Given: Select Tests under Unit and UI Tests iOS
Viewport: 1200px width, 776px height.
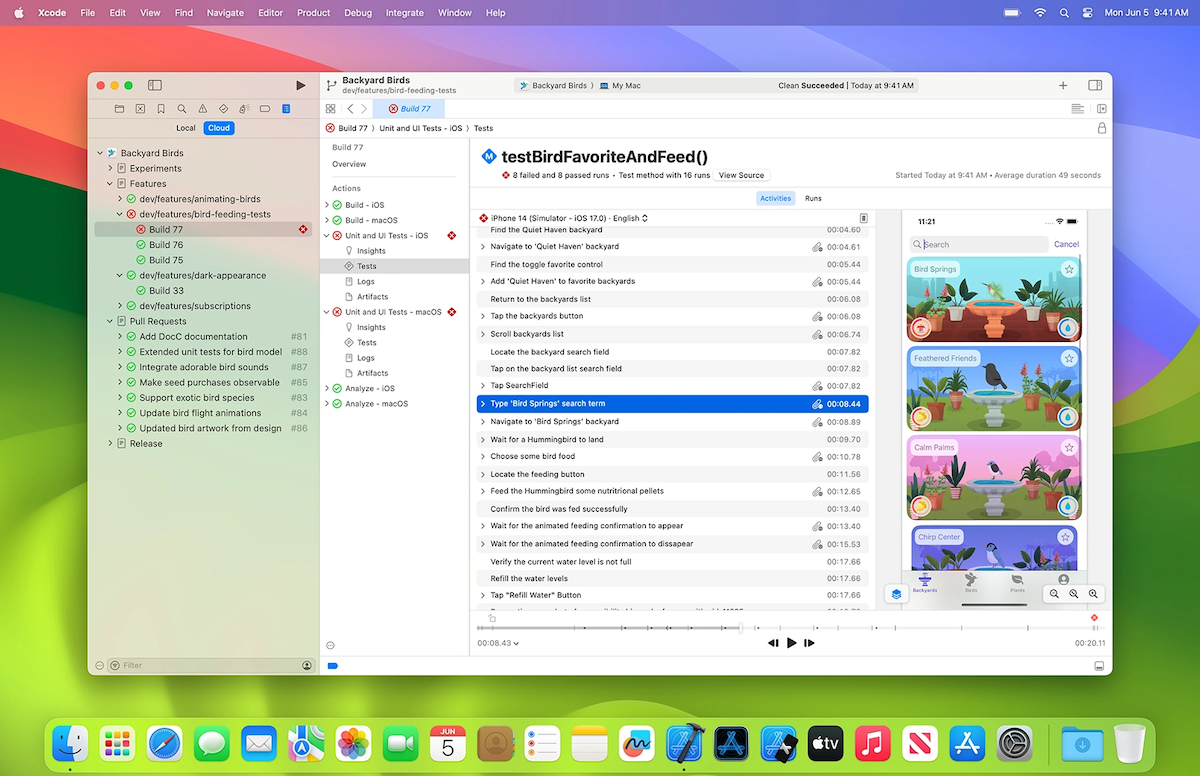Looking at the screenshot, I should [x=369, y=265].
